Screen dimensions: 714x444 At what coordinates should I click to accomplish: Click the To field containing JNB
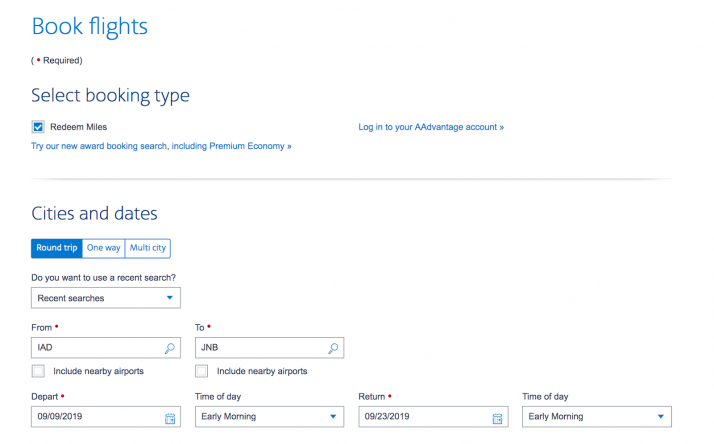click(x=258, y=349)
